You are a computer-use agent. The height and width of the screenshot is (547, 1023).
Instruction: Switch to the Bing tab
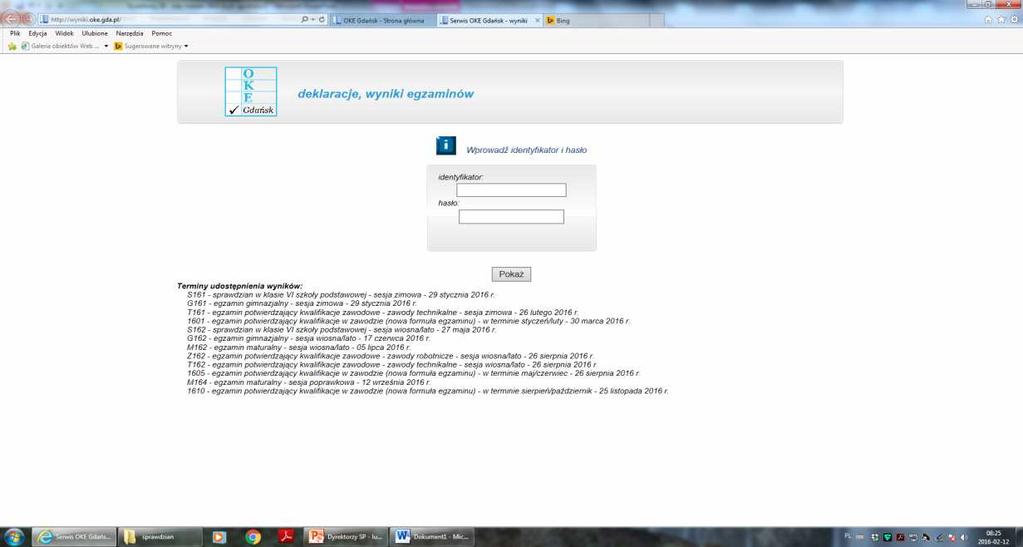[595, 20]
